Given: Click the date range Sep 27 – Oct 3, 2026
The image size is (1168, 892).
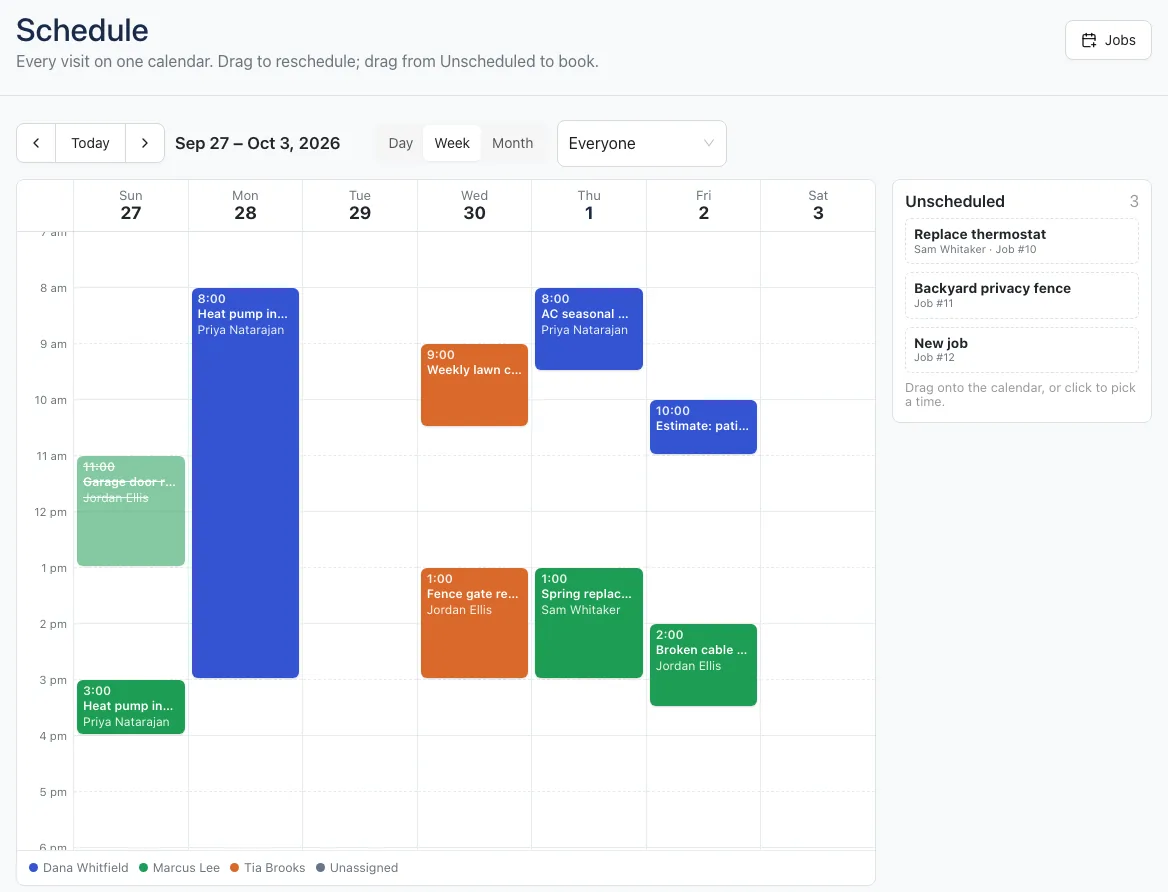Looking at the screenshot, I should point(257,143).
